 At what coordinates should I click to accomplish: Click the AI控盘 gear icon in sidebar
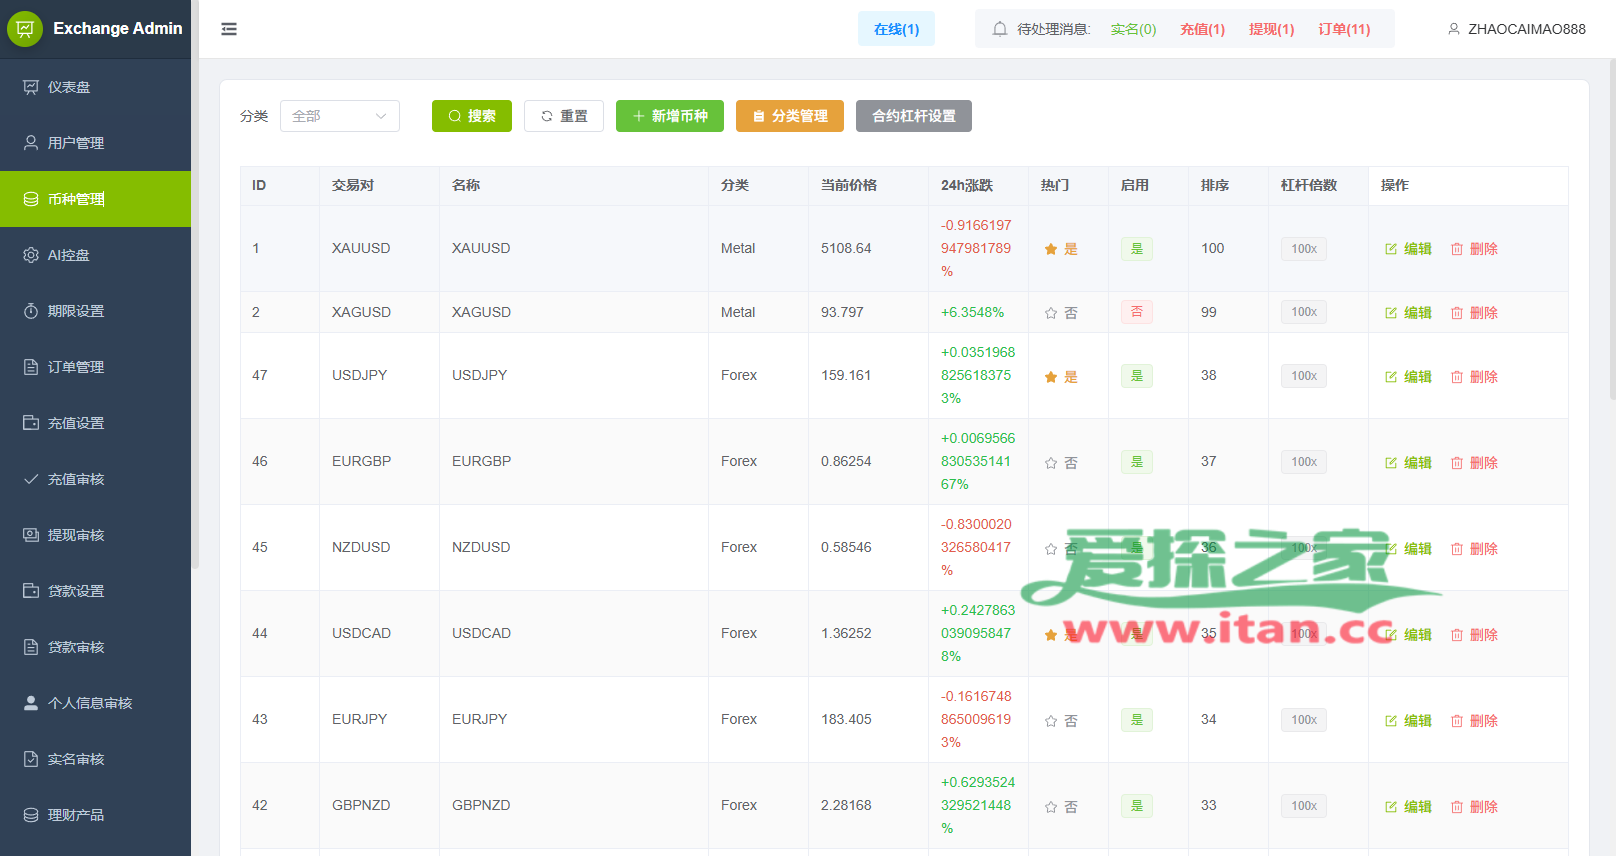31,255
